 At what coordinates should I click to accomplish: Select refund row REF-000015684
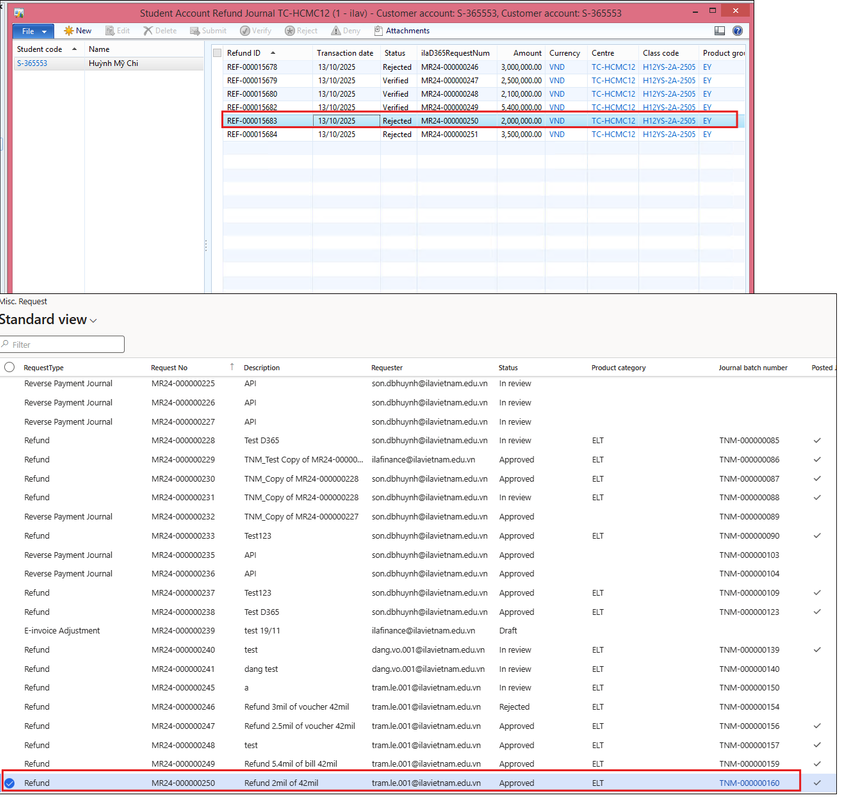(484, 134)
